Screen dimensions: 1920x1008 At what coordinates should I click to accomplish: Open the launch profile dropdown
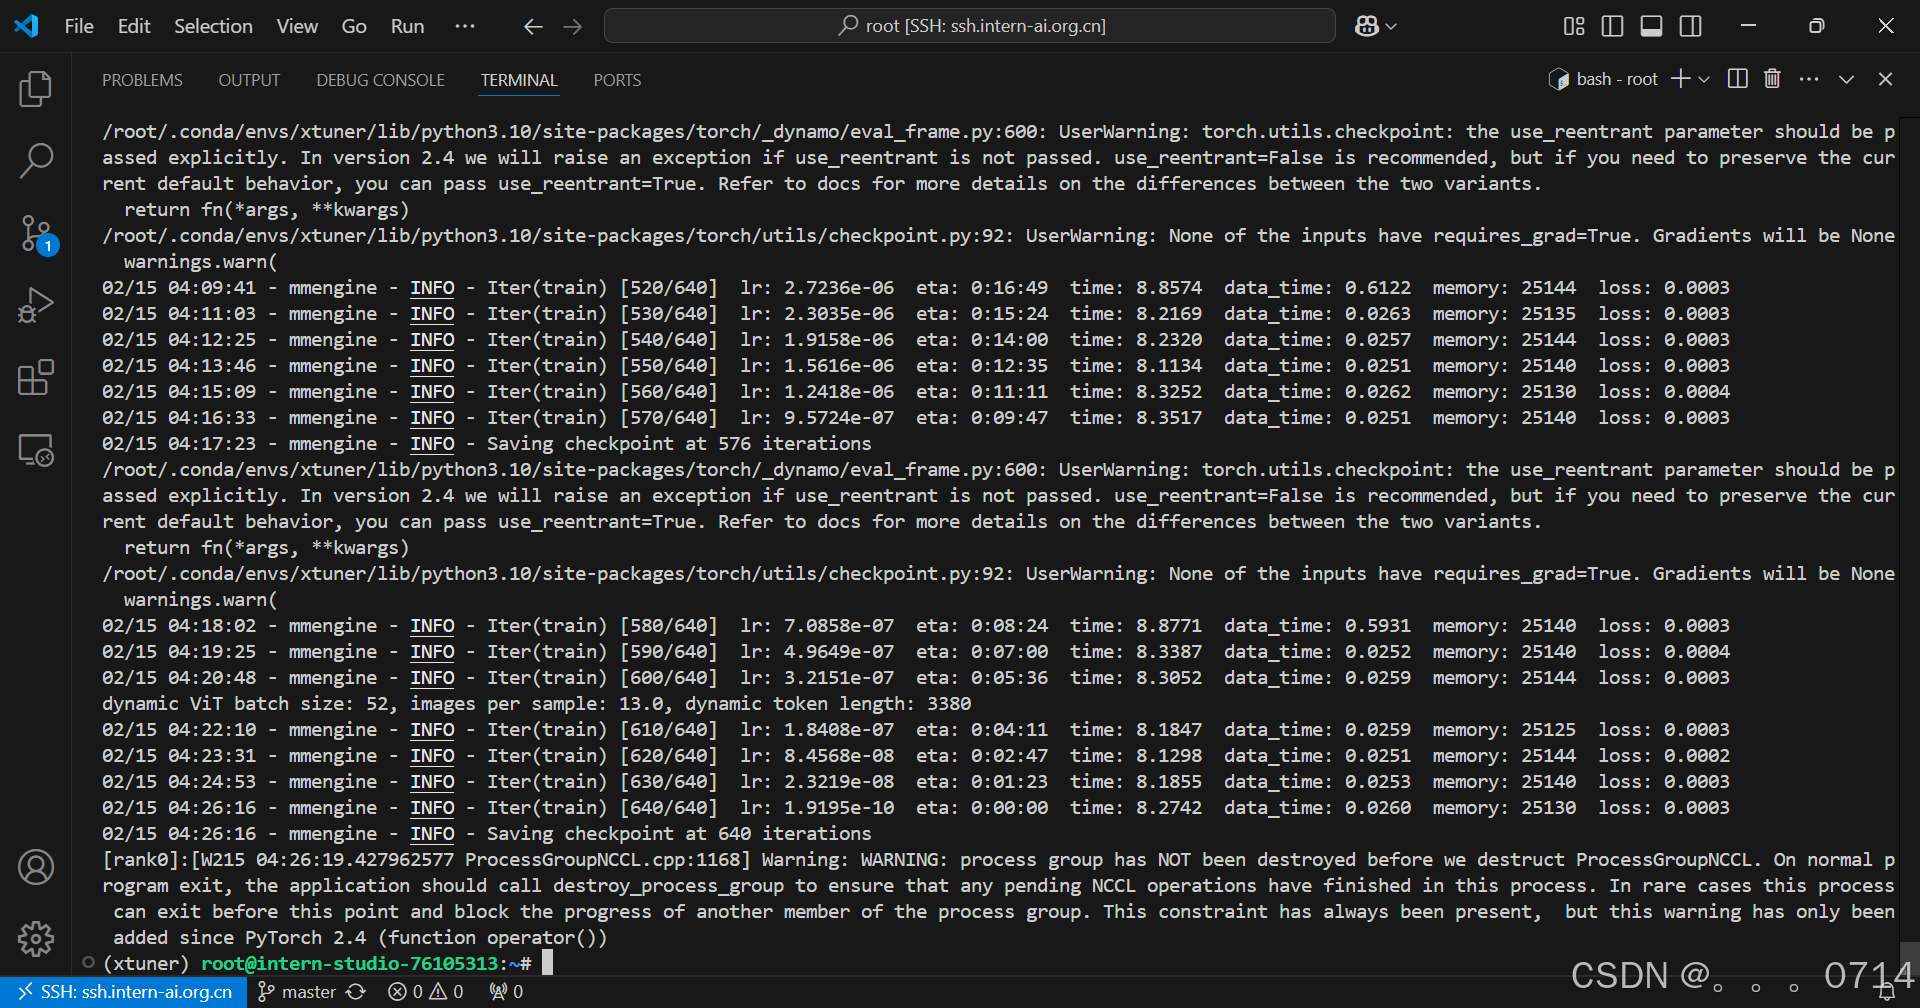tap(1704, 79)
